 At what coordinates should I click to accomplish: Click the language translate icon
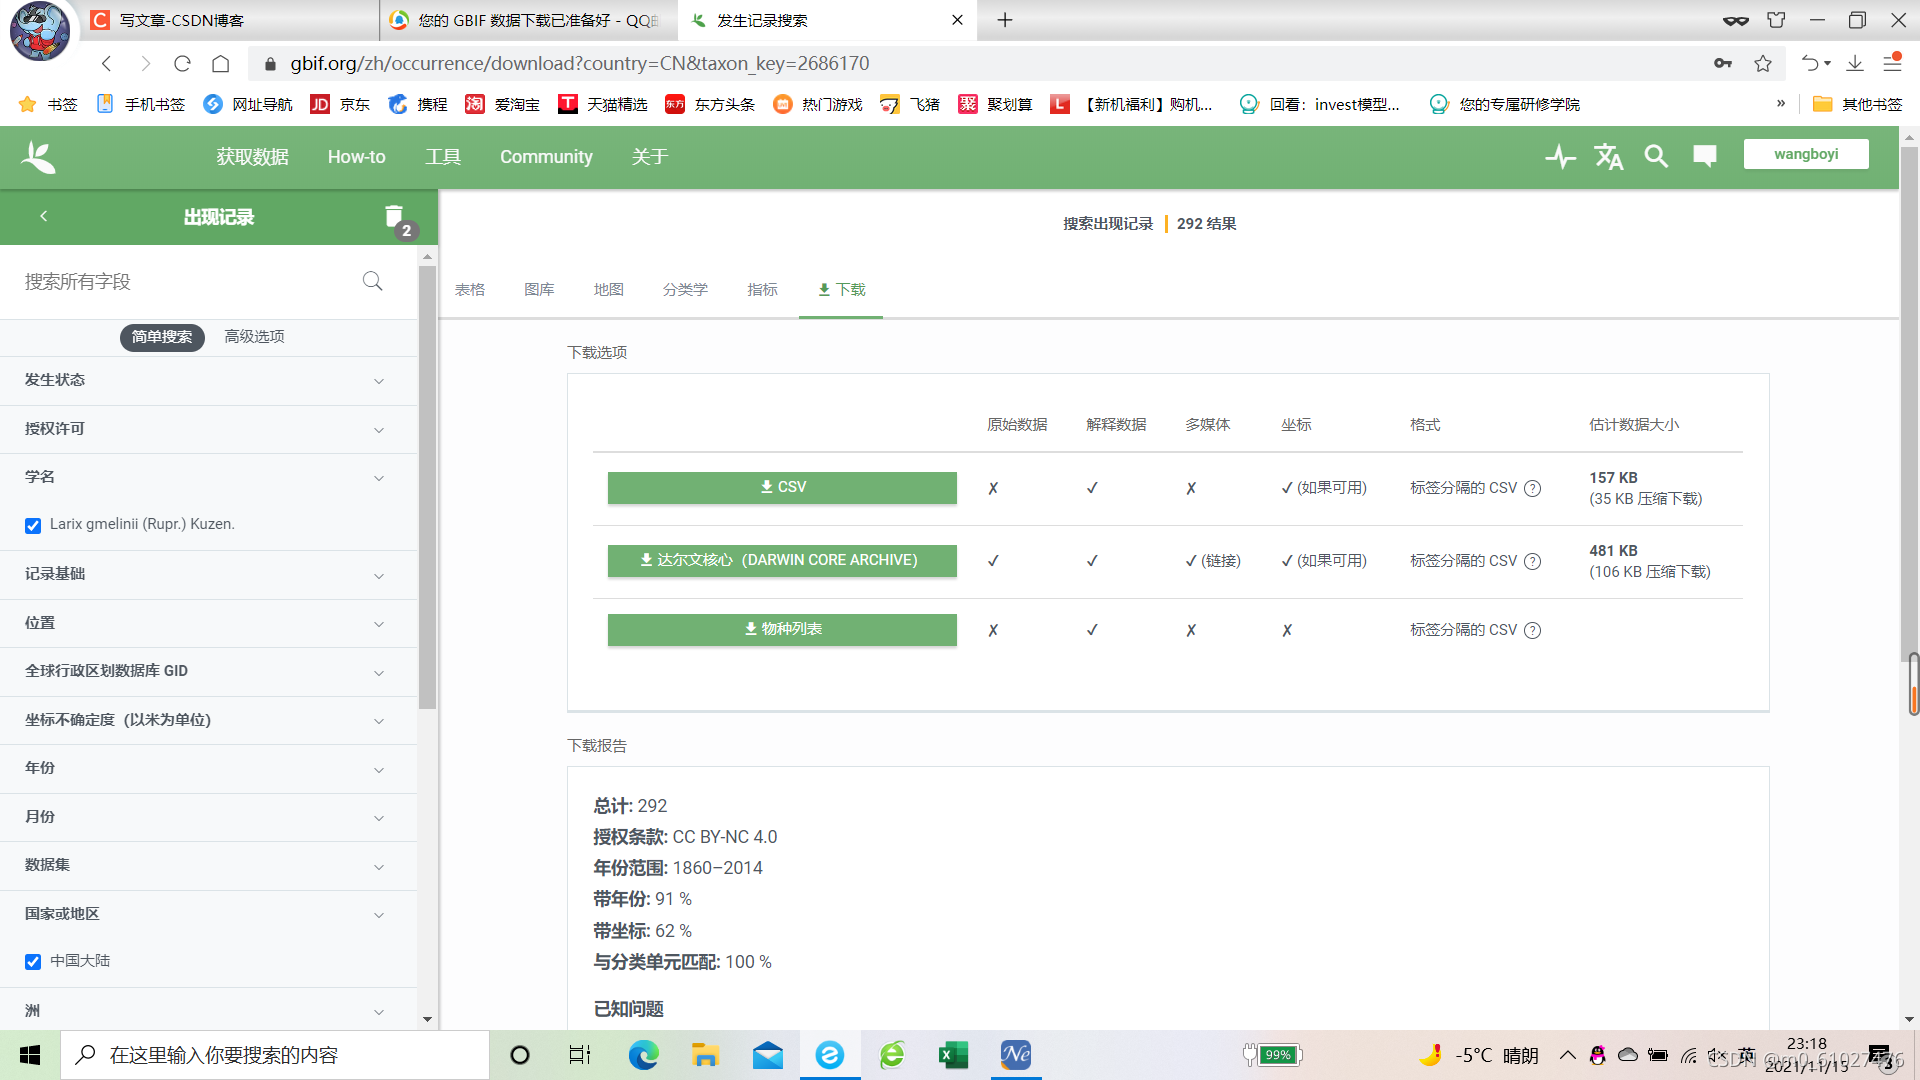(x=1608, y=157)
